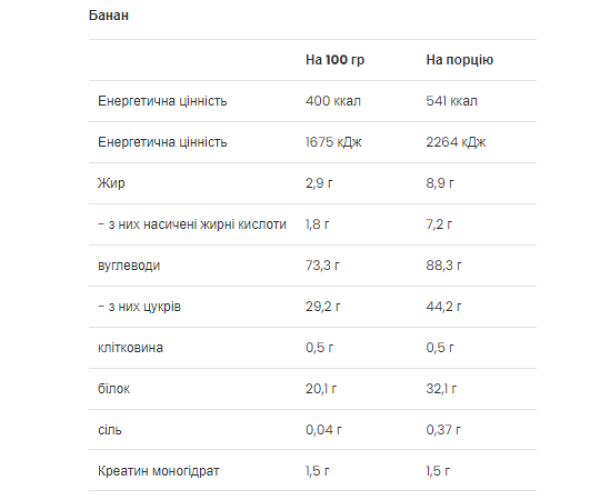Click the 2264 кДж per-serving value
Screen dimensions: 600x500
[455, 142]
